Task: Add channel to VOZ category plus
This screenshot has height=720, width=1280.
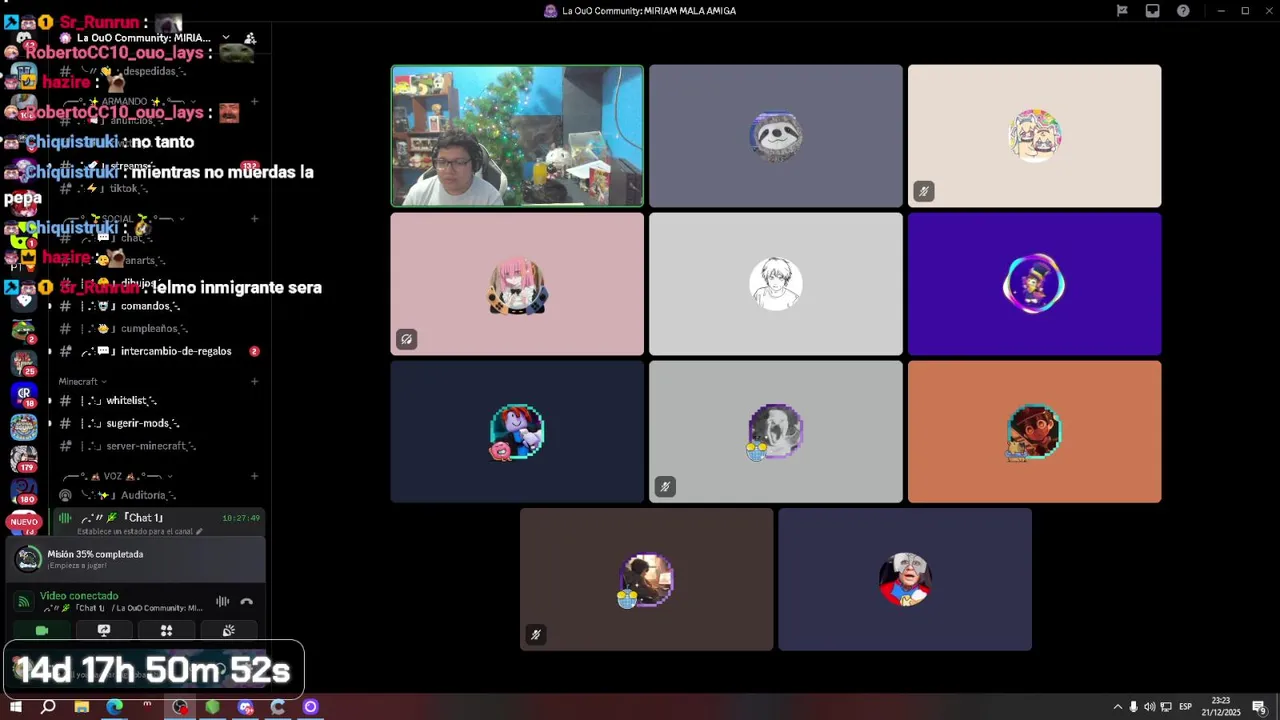Action: point(255,476)
